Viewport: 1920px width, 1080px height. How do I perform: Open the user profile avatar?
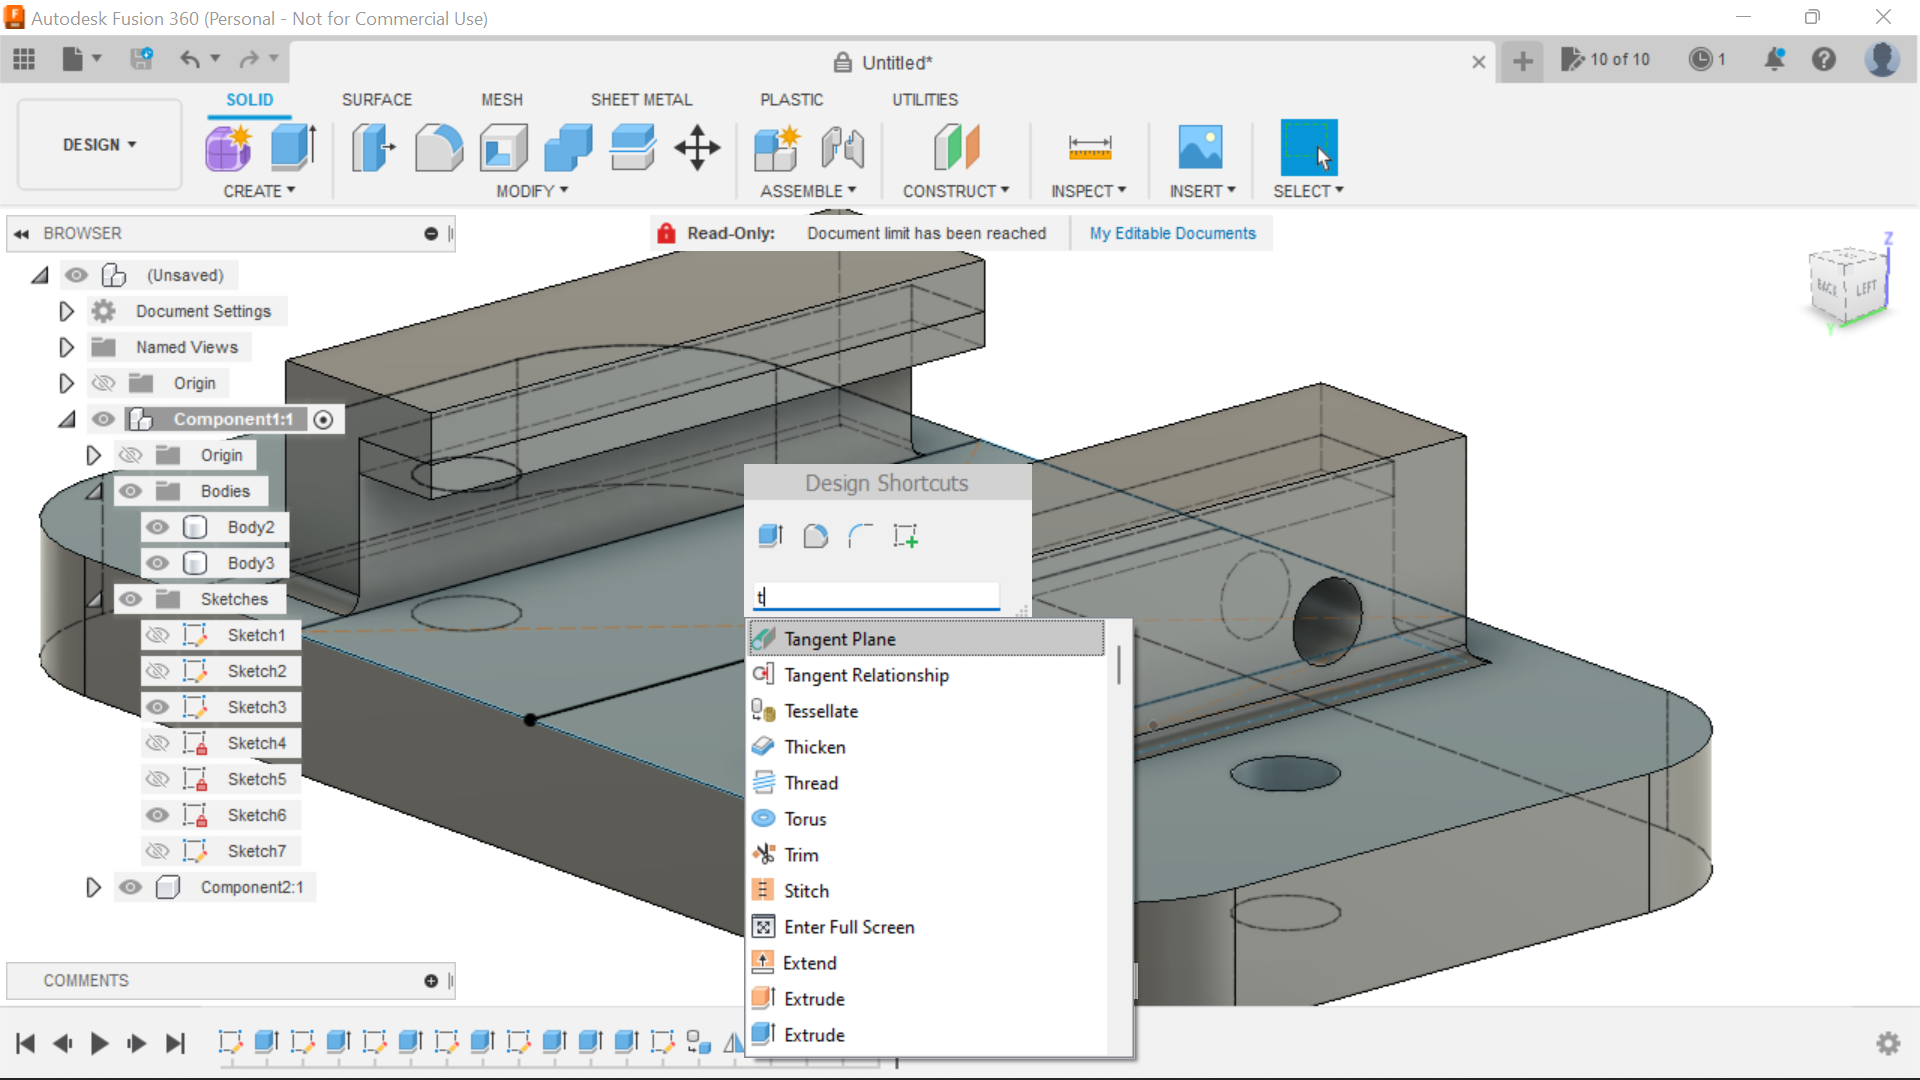click(1882, 60)
